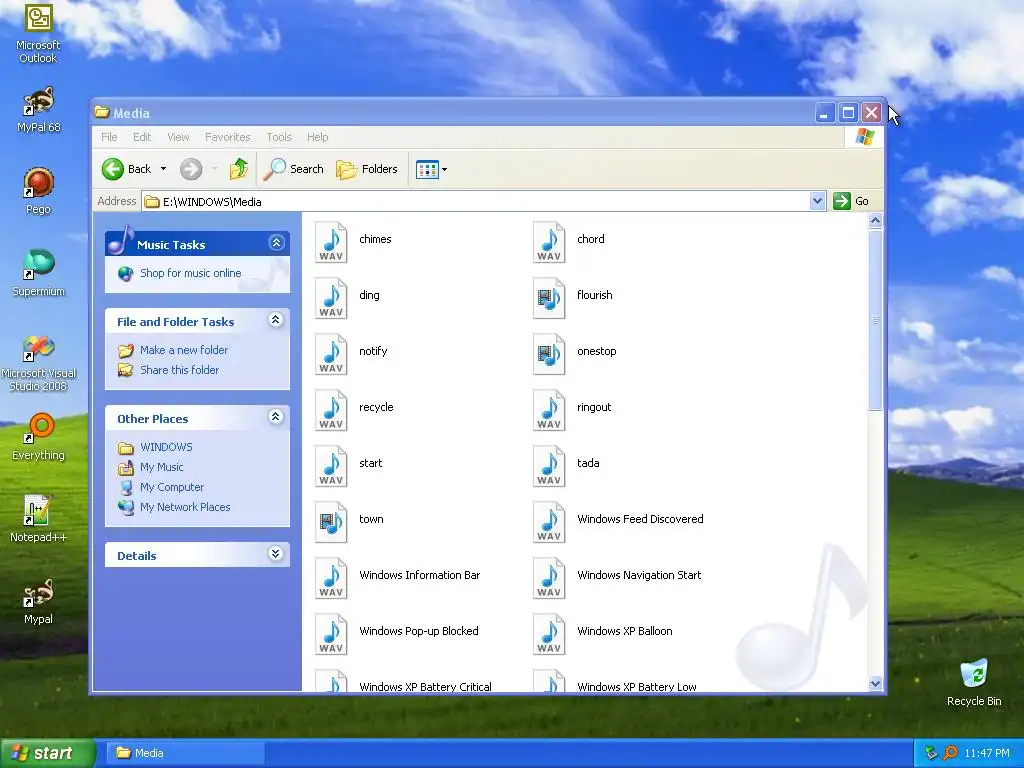Open My Computer from Other Places
The image size is (1024, 768).
coord(172,487)
